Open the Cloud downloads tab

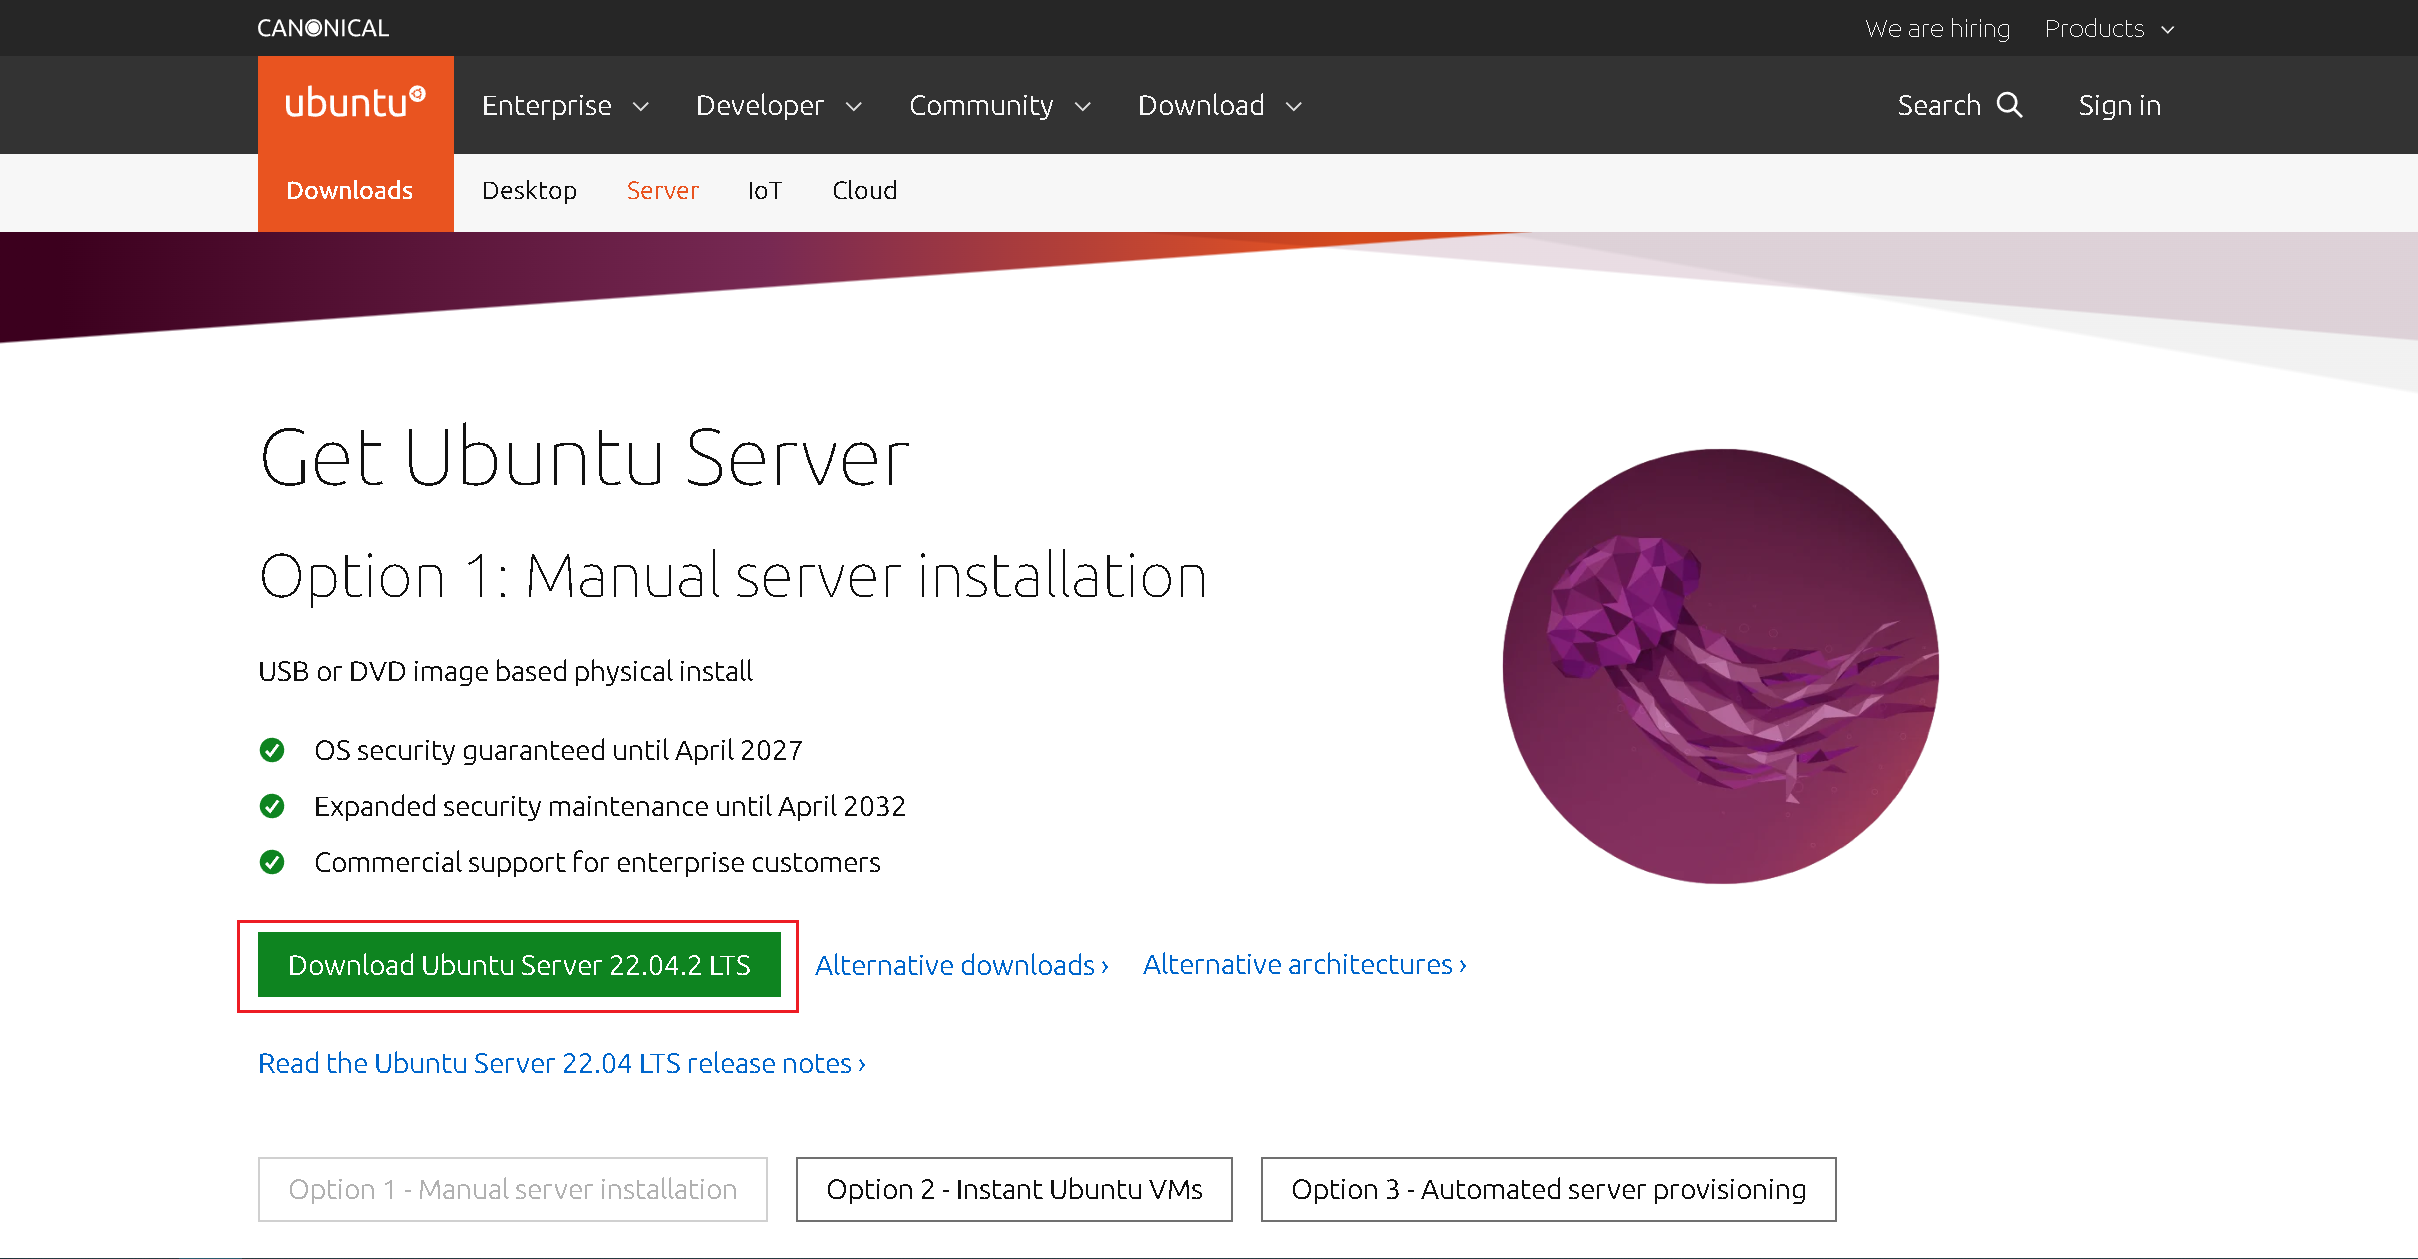tap(864, 190)
